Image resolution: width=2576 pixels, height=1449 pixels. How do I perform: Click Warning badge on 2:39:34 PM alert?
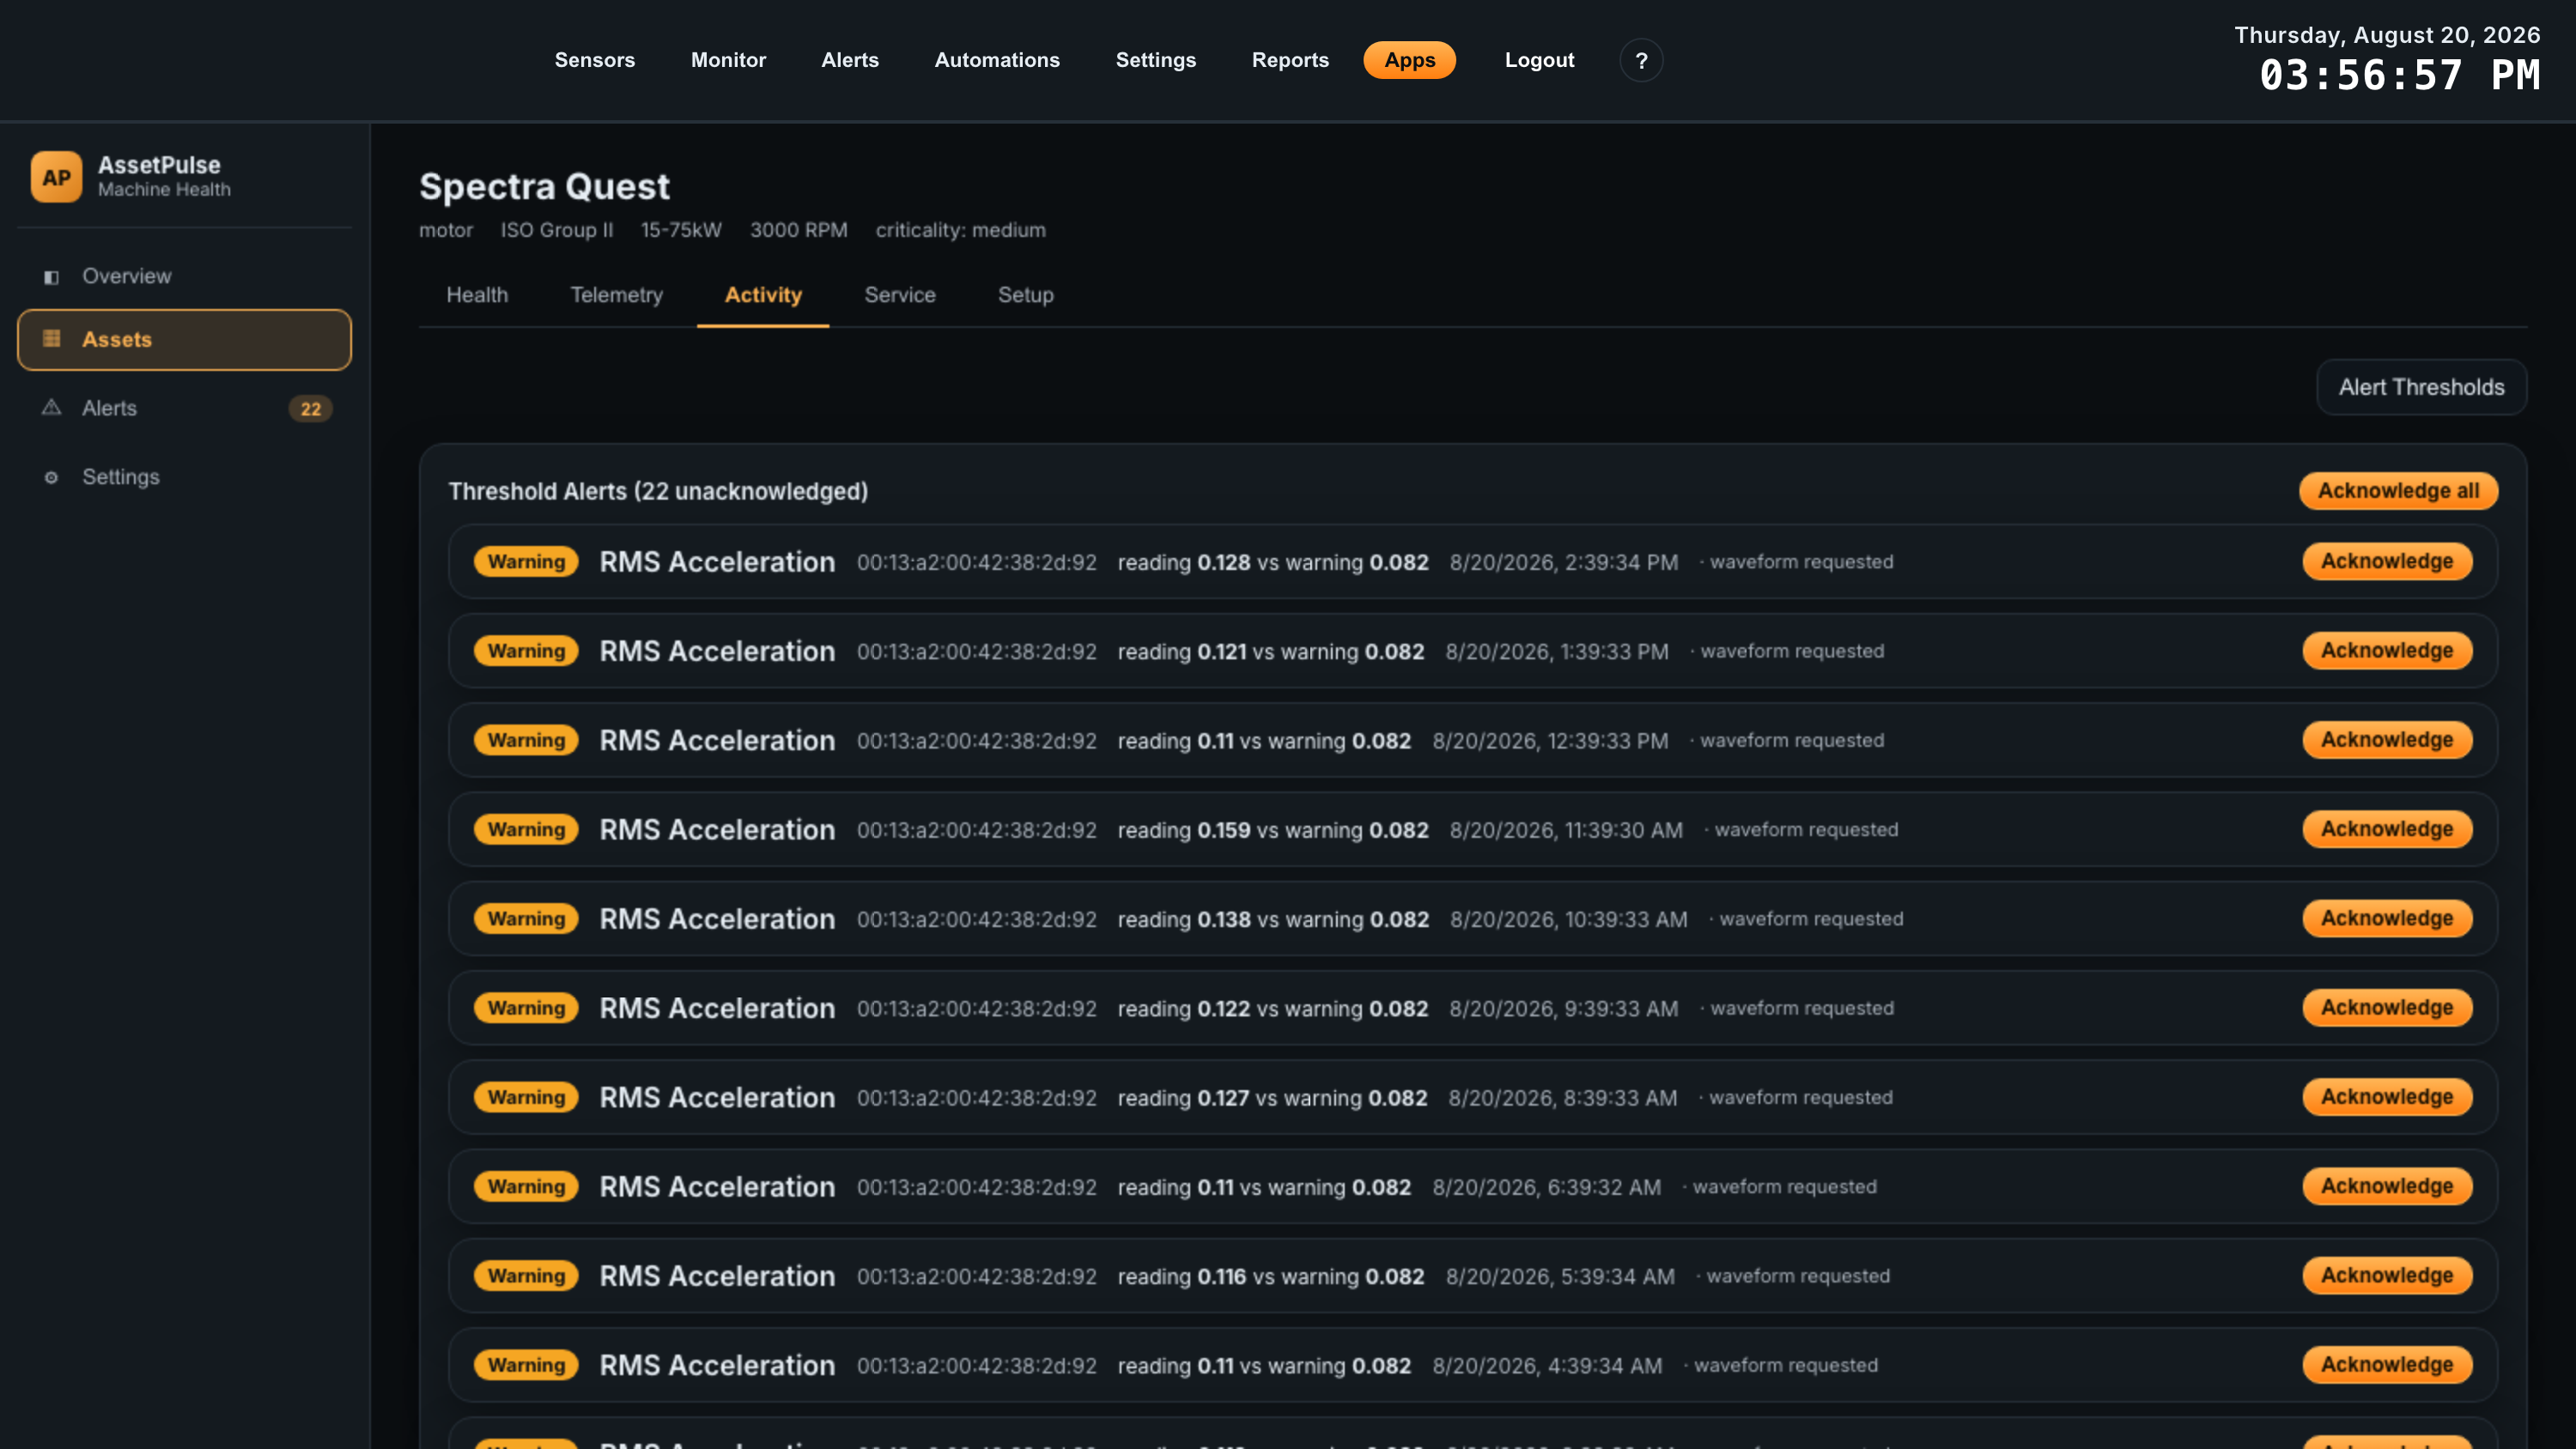tap(526, 562)
